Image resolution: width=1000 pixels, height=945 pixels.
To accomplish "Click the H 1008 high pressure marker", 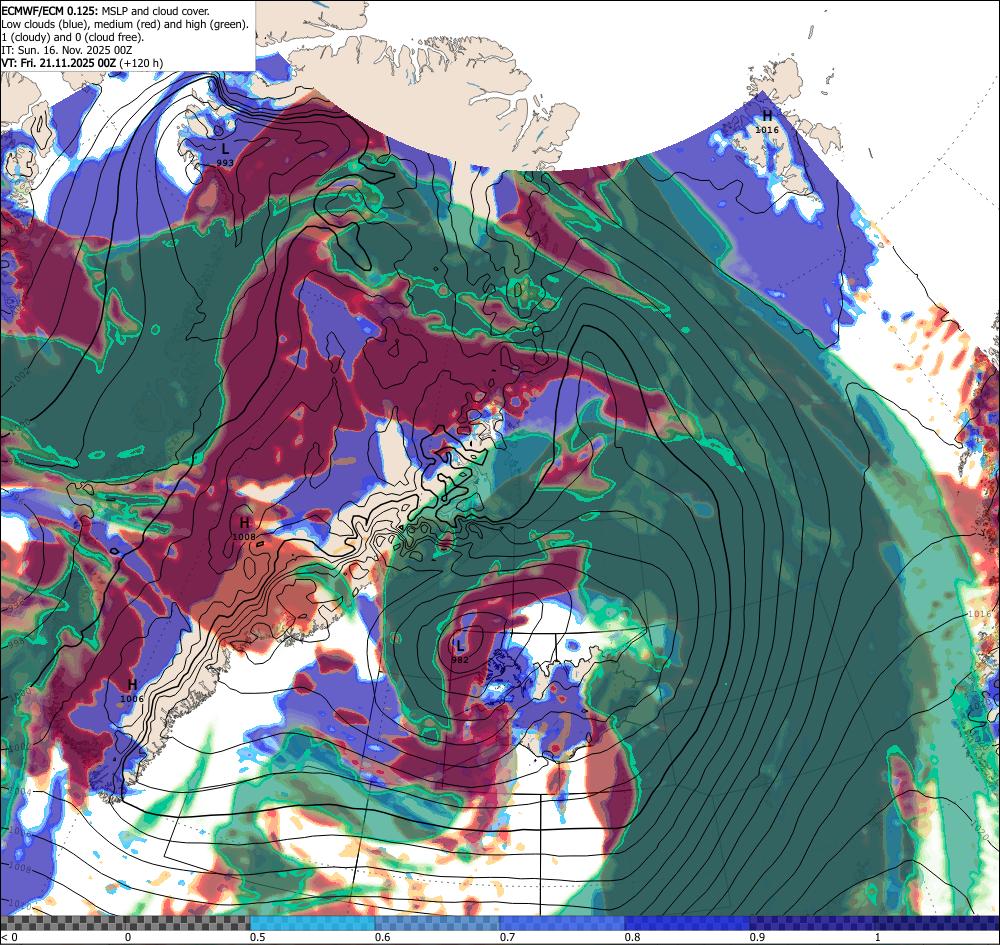I will click(x=244, y=529).
